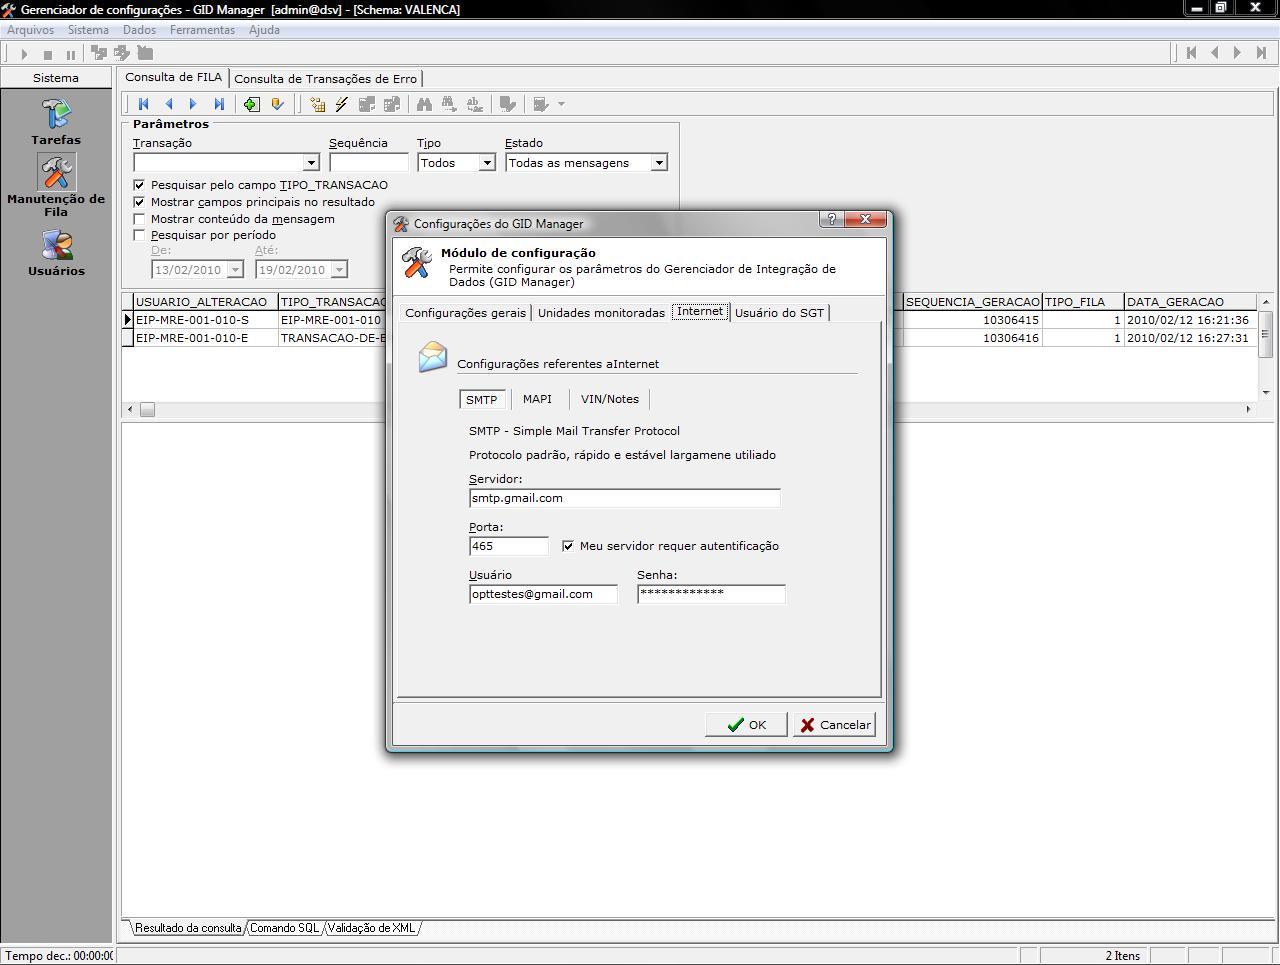The height and width of the screenshot is (965, 1280).
Task: Open the Estado dropdown list
Action: [659, 163]
